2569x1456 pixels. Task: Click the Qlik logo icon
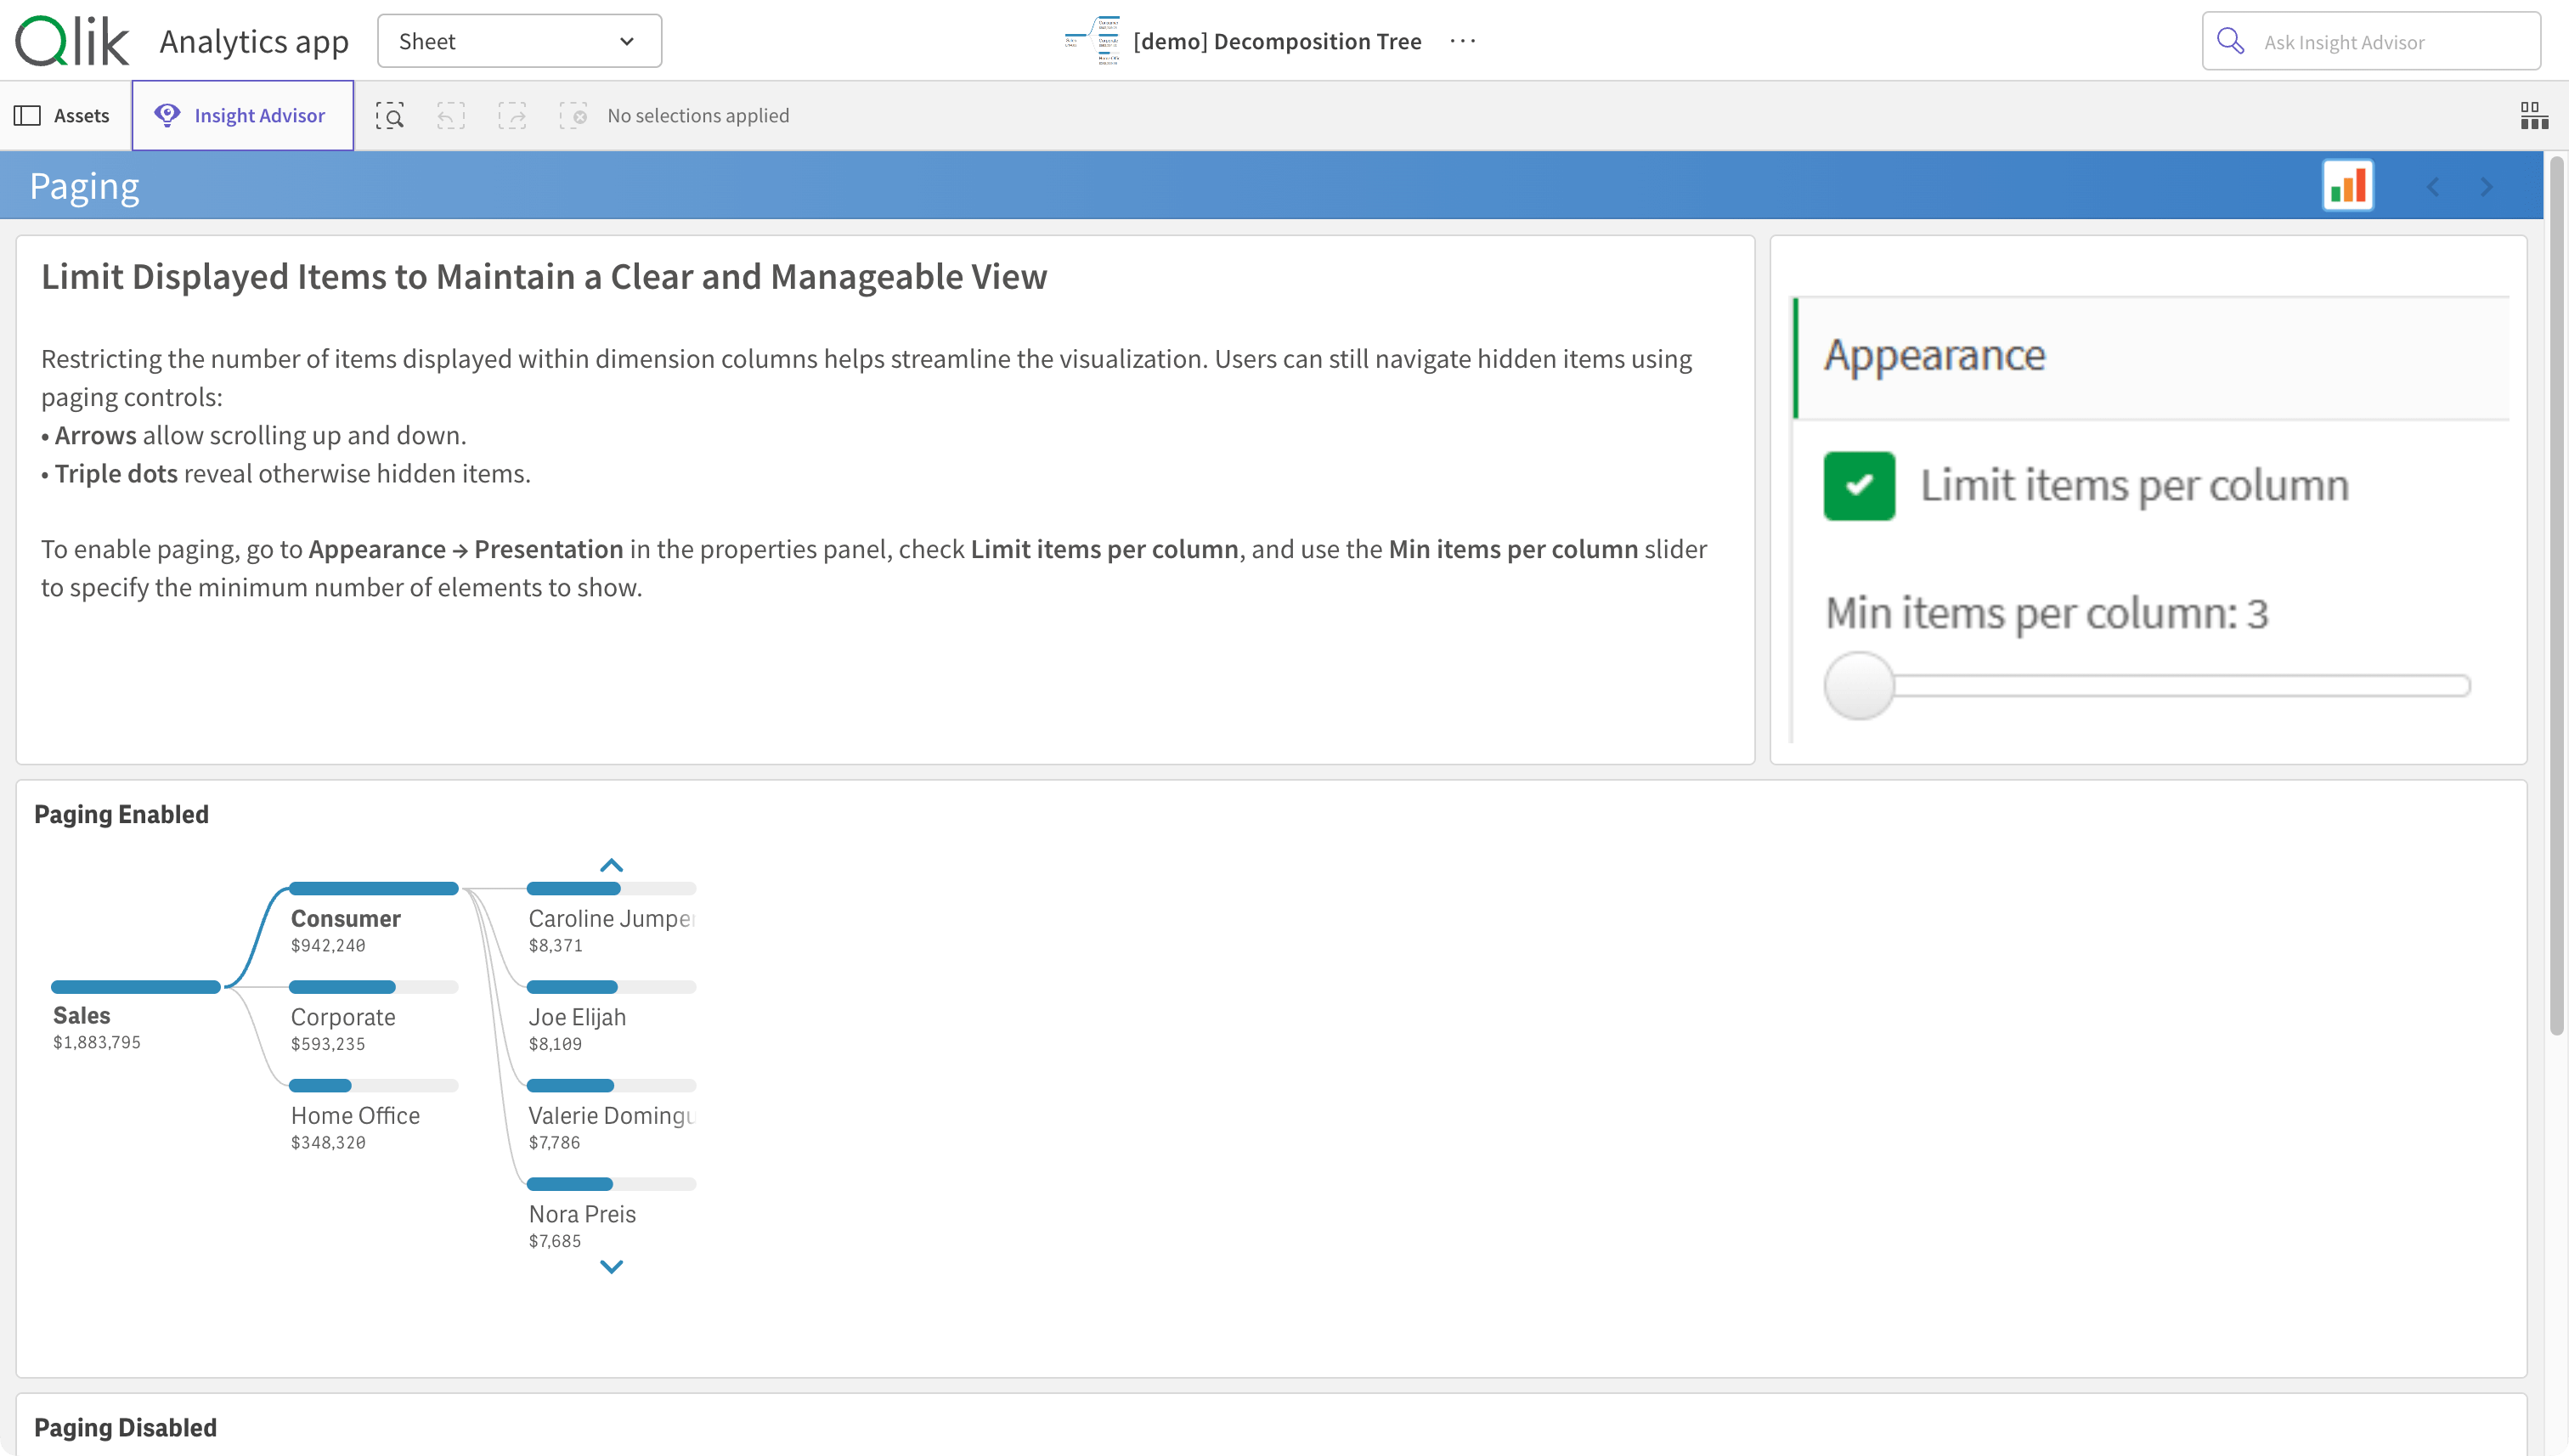point(72,41)
